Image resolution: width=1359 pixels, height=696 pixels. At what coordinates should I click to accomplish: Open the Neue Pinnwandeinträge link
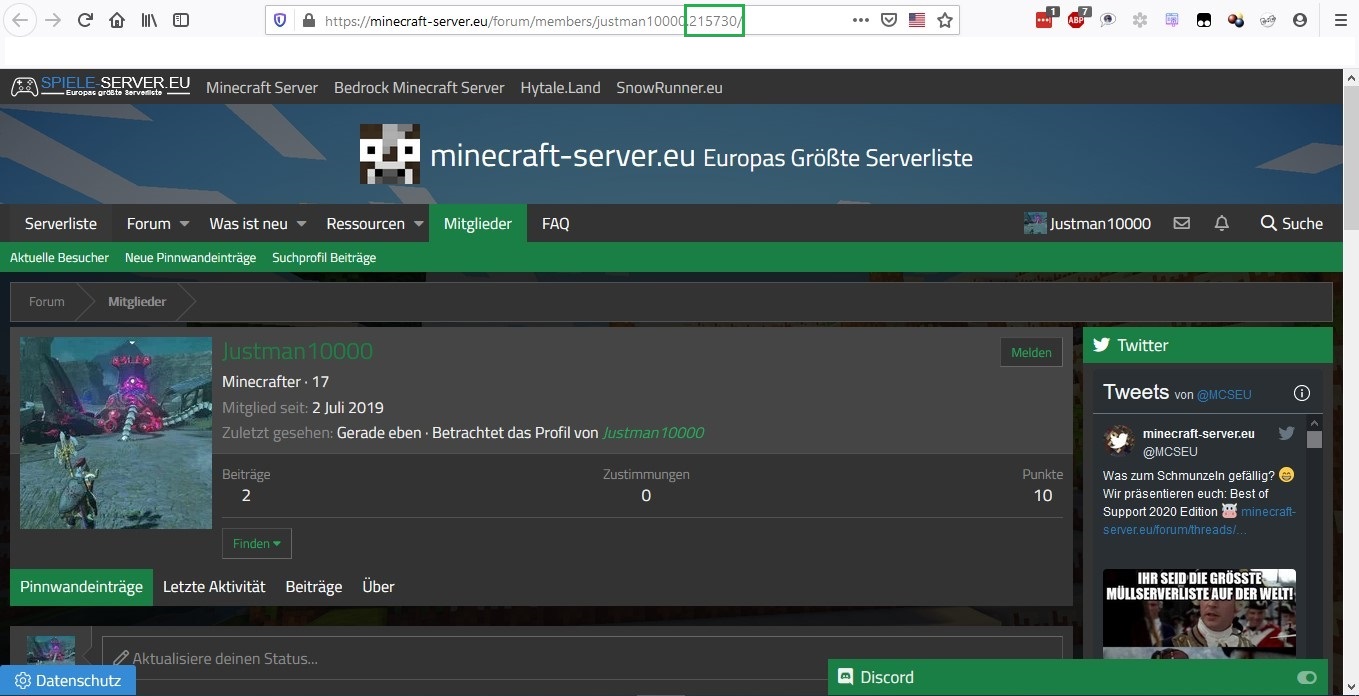[191, 257]
